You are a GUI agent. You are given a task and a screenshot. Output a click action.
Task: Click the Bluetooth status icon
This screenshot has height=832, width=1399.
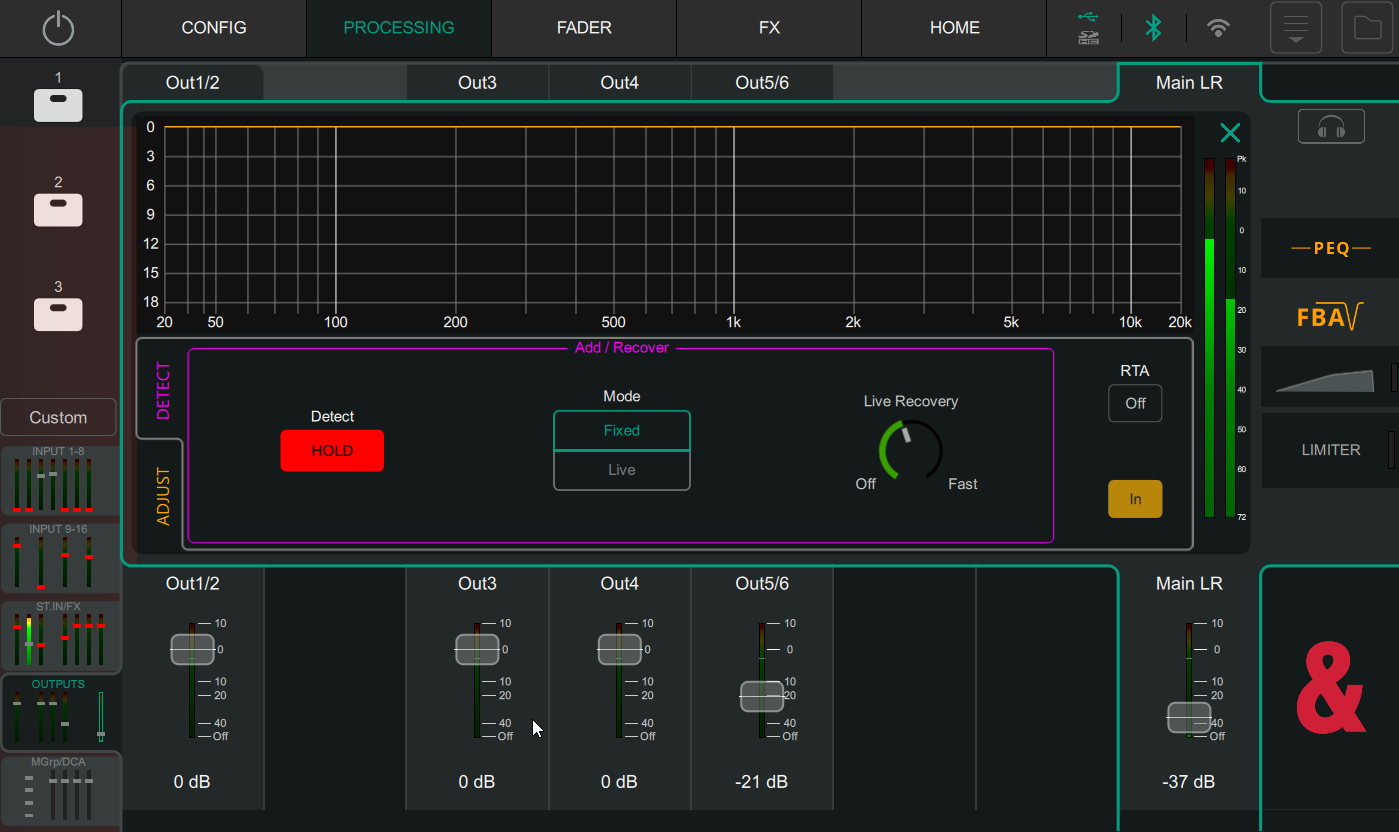point(1153,28)
